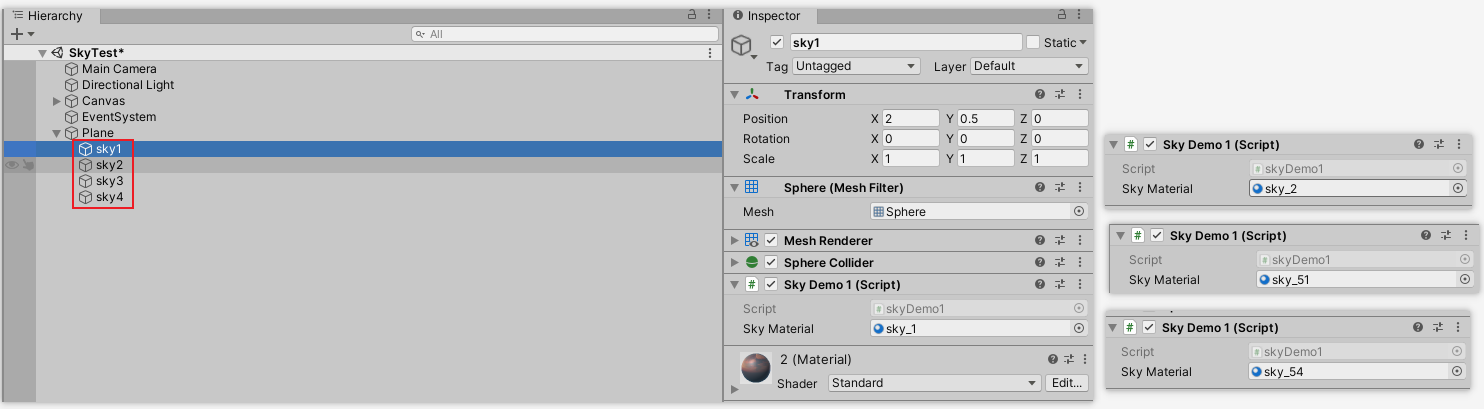
Task: Toggle scene picking hand icon
Action: coord(28,165)
